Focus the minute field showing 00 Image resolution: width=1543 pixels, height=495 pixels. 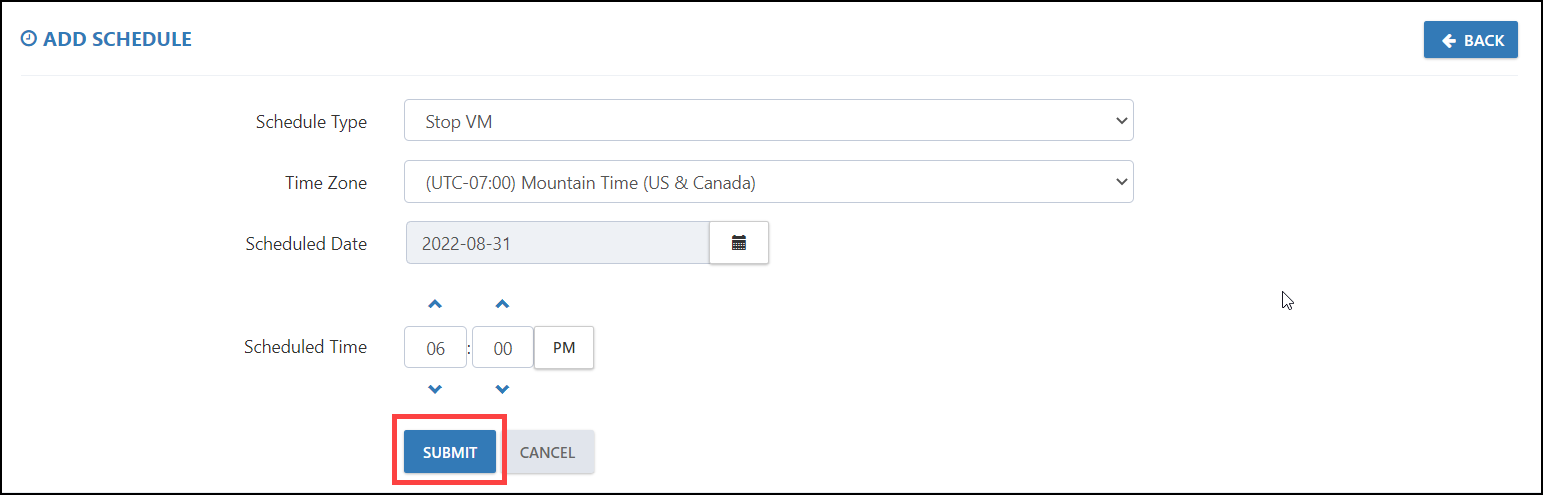[503, 348]
